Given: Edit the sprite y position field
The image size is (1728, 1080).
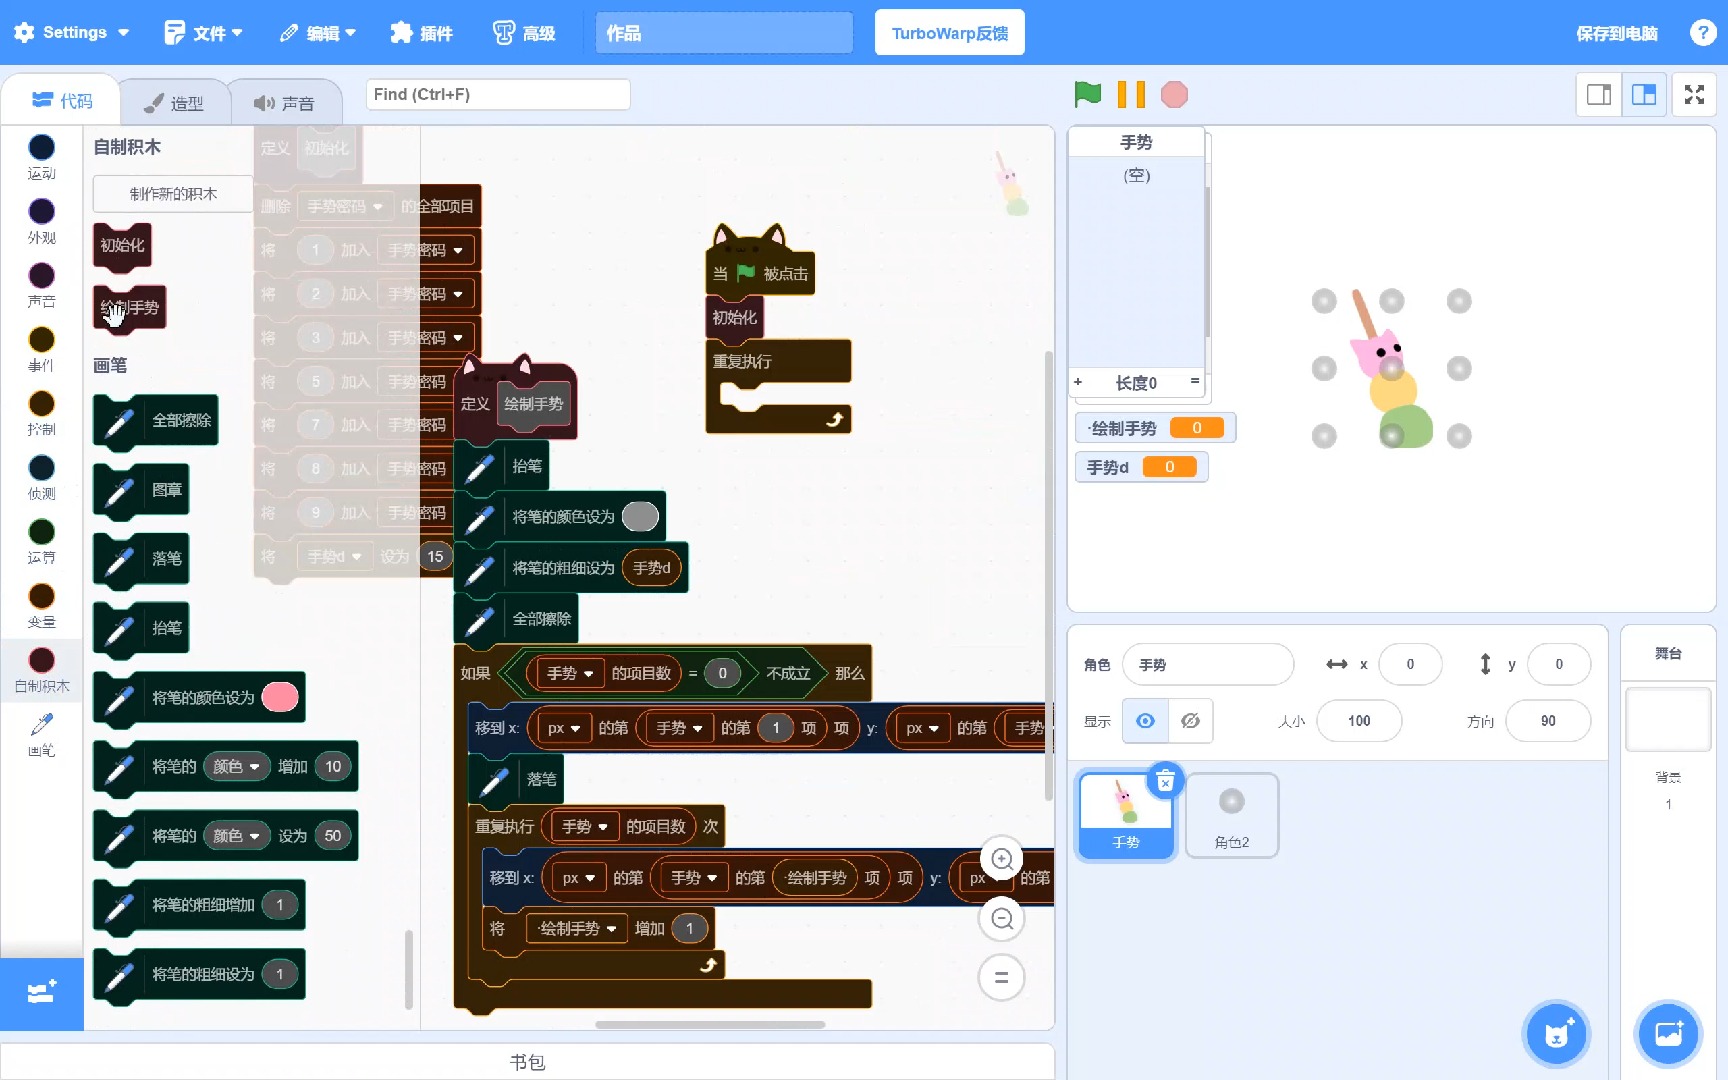Looking at the screenshot, I should coord(1559,664).
